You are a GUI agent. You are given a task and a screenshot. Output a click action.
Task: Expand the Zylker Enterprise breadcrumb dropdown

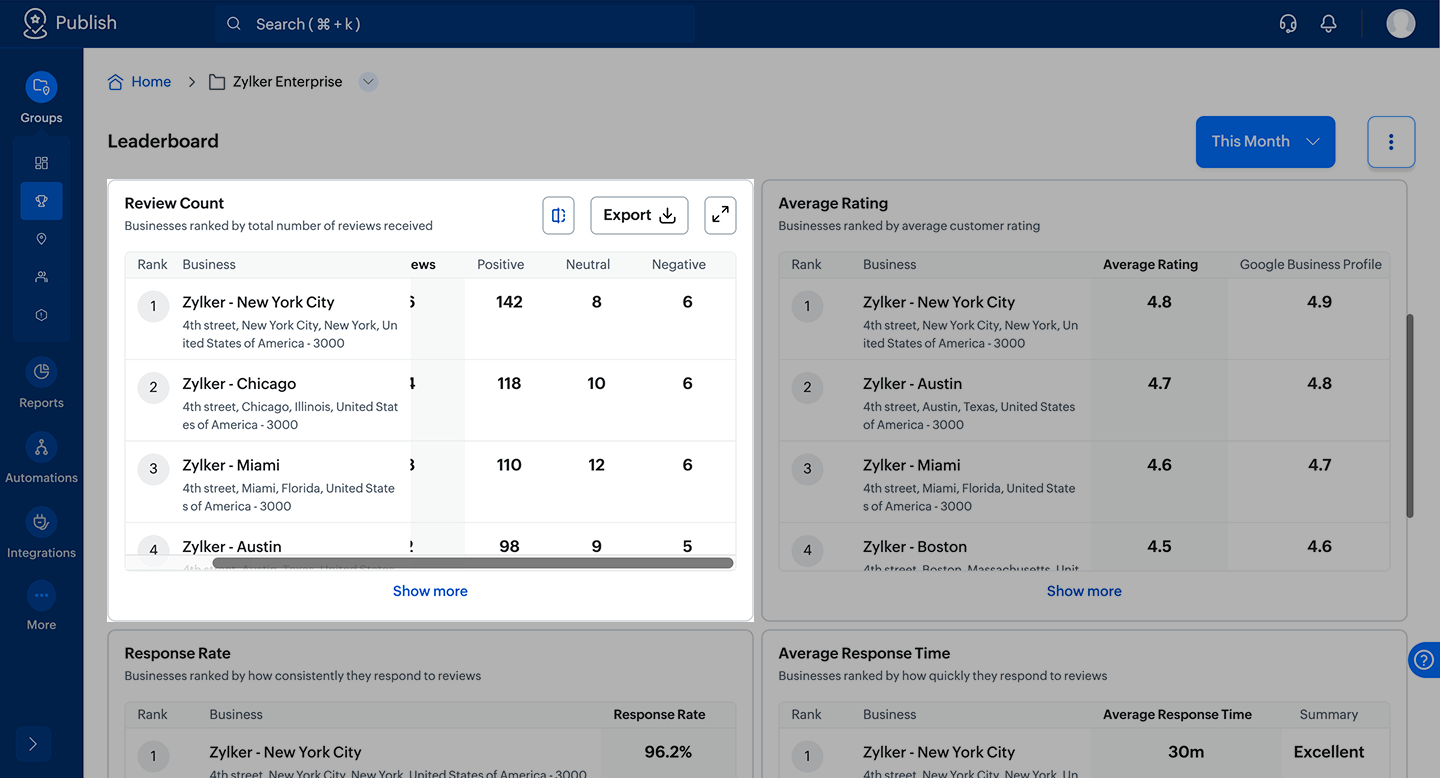[368, 82]
